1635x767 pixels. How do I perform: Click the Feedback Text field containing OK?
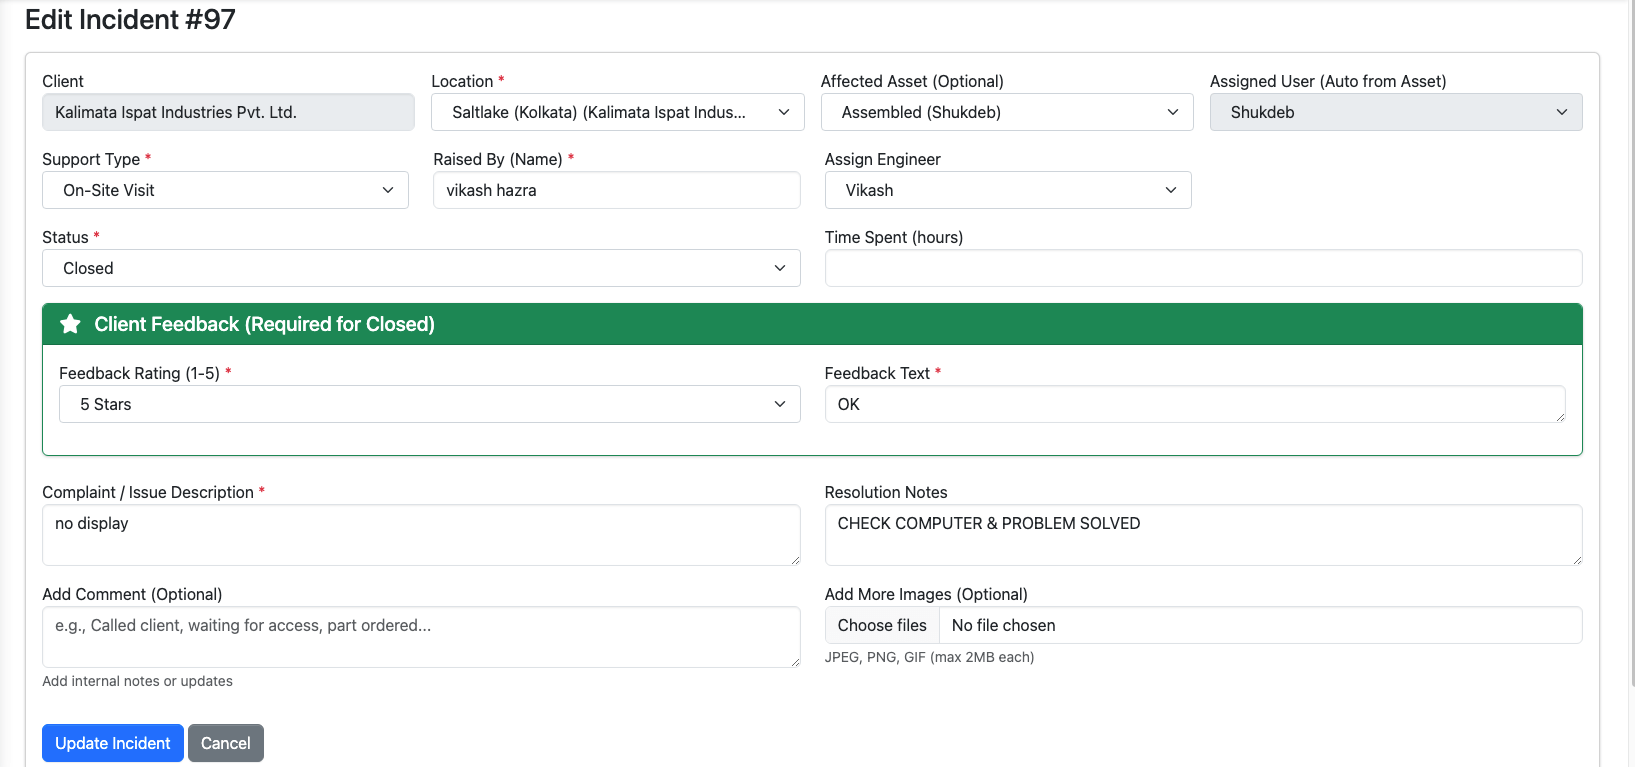click(1195, 404)
